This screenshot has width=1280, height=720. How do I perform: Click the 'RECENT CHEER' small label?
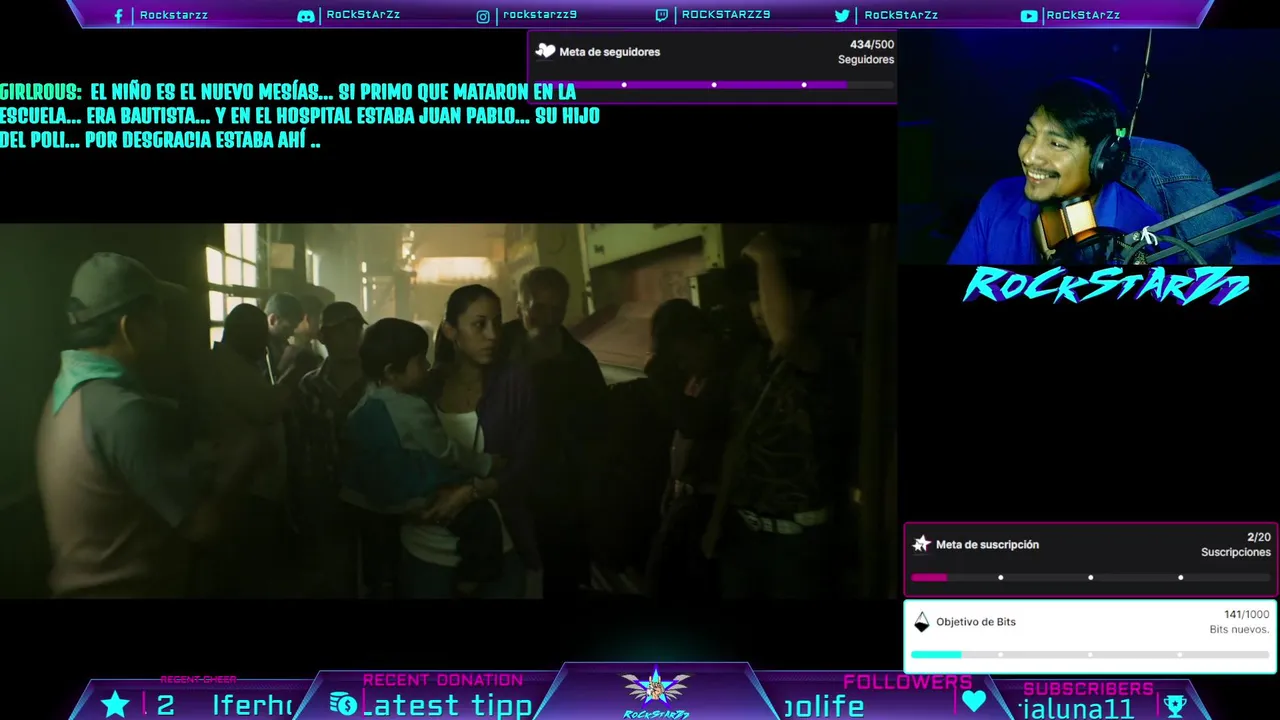click(x=198, y=680)
